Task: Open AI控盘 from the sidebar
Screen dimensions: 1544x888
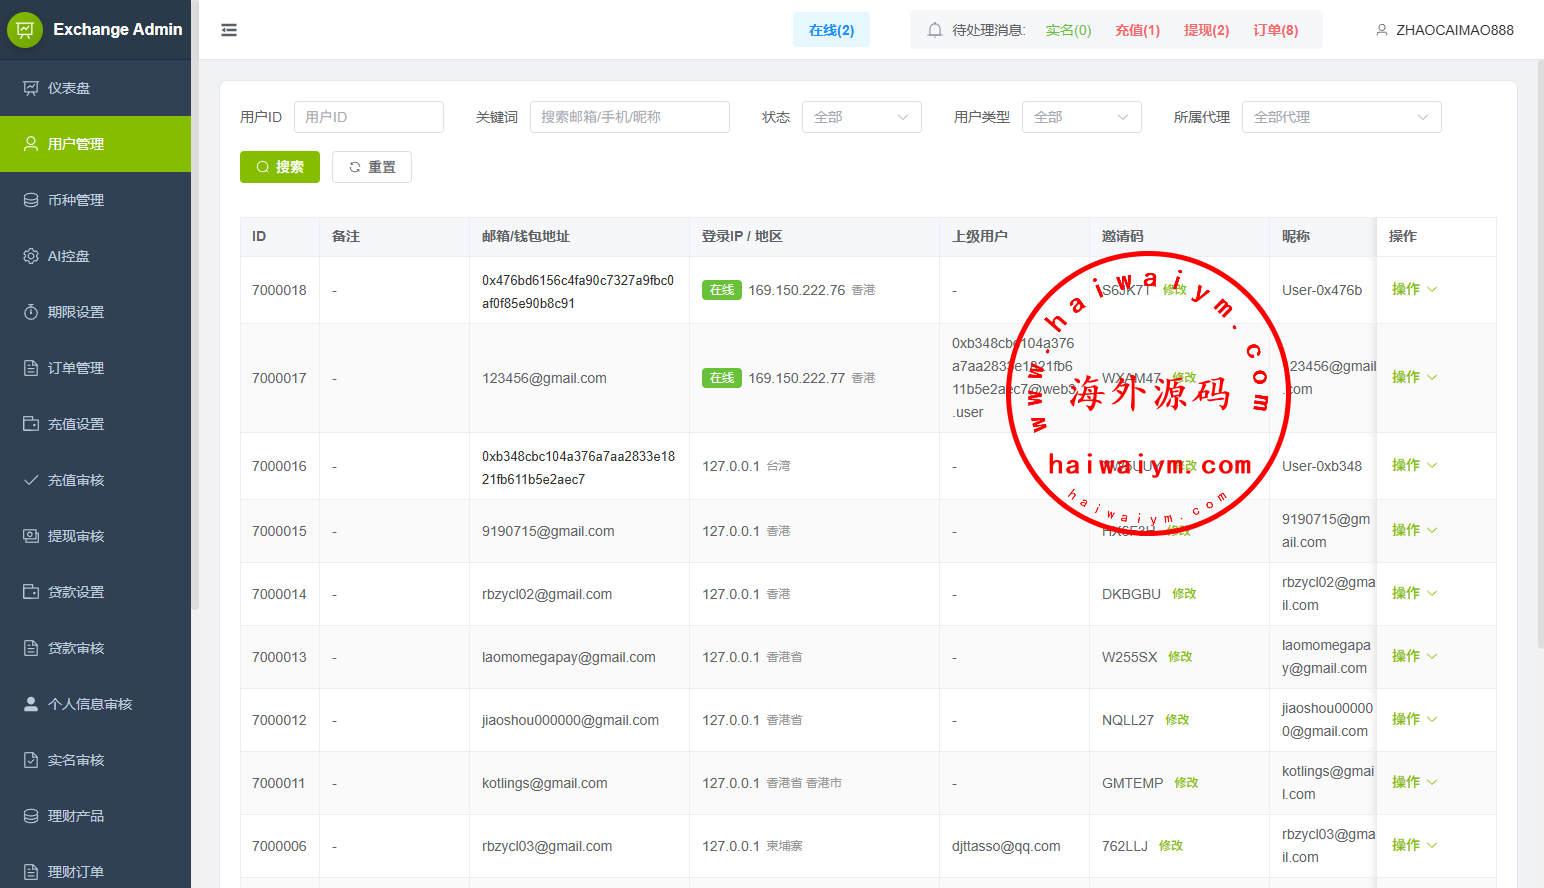Action: (x=69, y=256)
